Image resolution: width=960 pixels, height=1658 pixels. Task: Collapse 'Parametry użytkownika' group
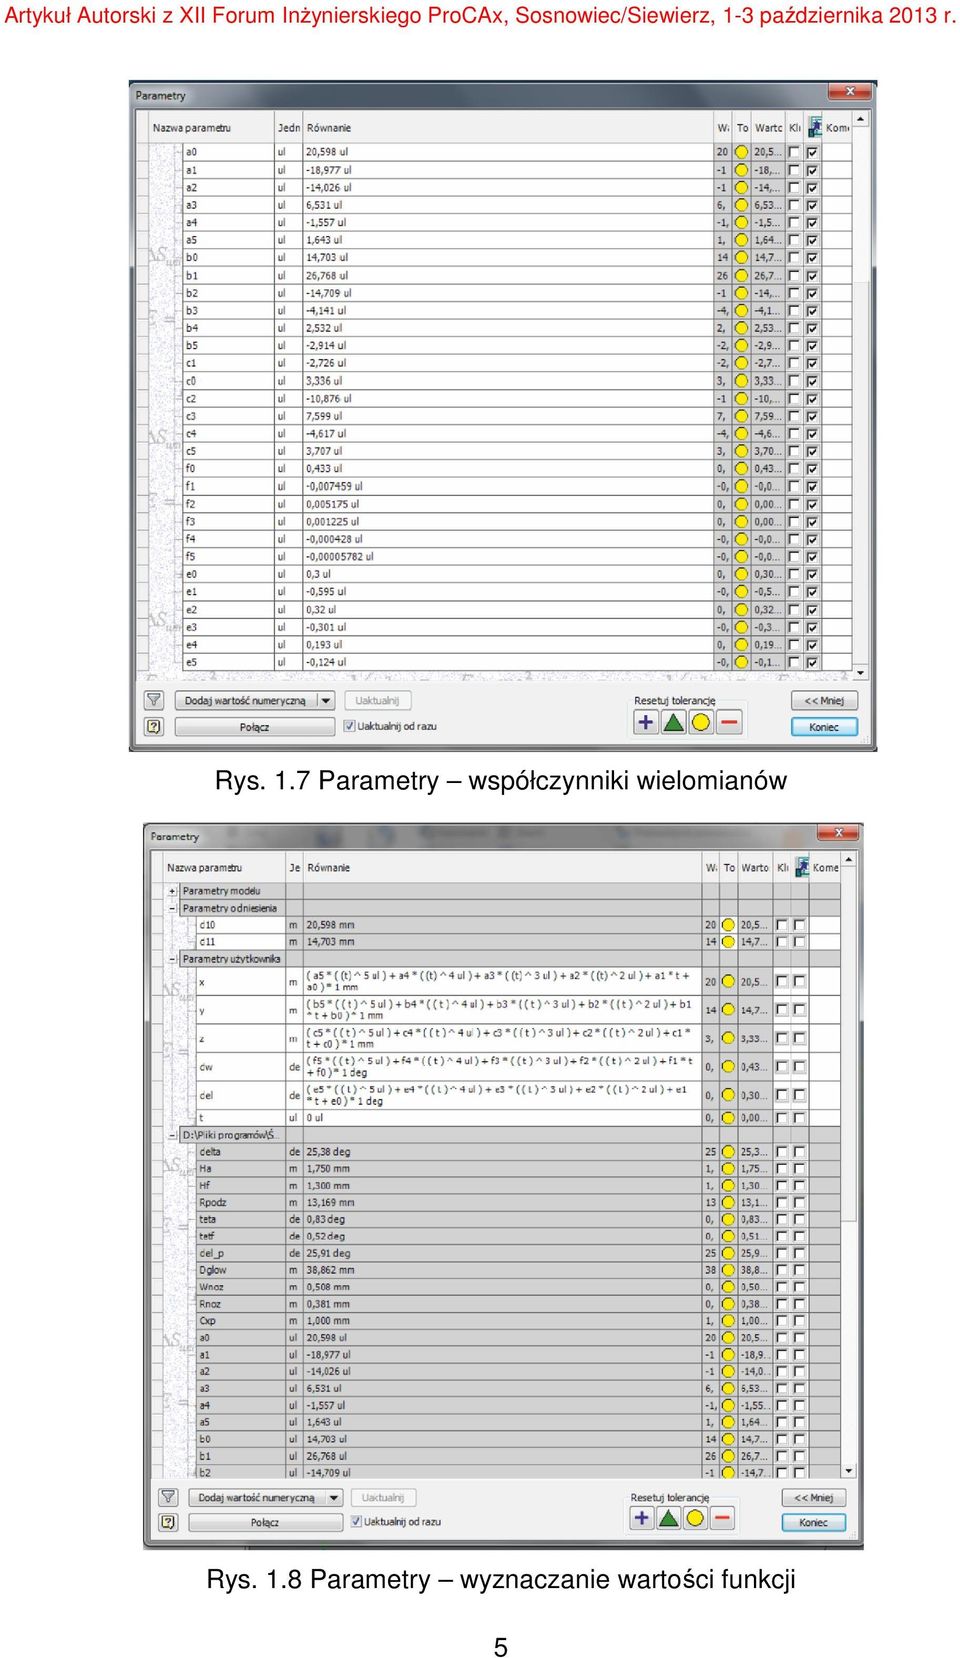click(x=172, y=959)
